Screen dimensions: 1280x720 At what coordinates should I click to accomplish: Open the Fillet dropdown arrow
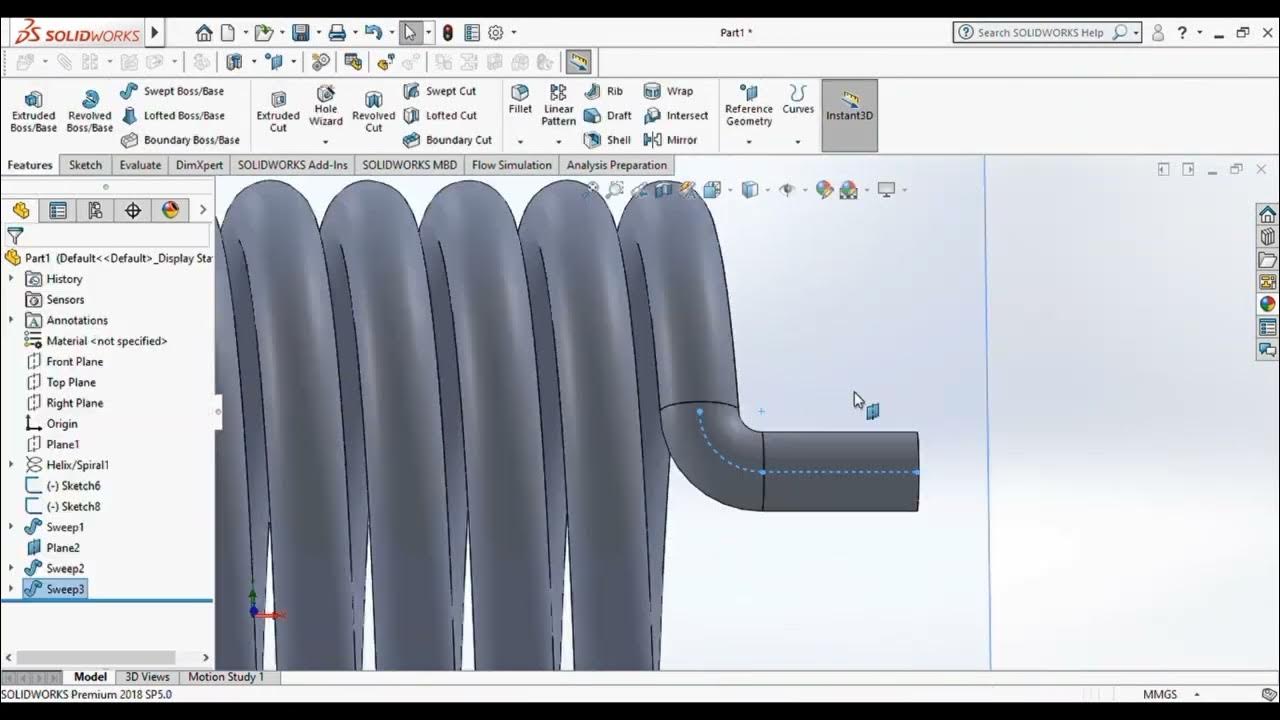520,142
